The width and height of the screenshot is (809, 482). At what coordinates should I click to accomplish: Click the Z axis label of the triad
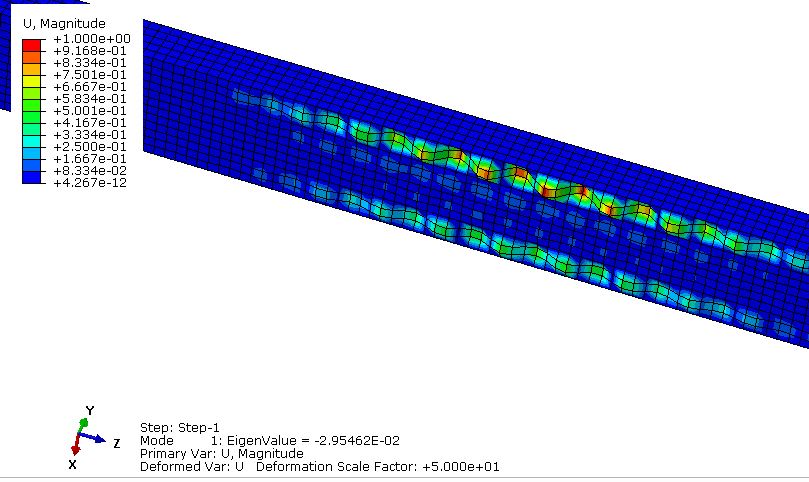[x=117, y=443]
